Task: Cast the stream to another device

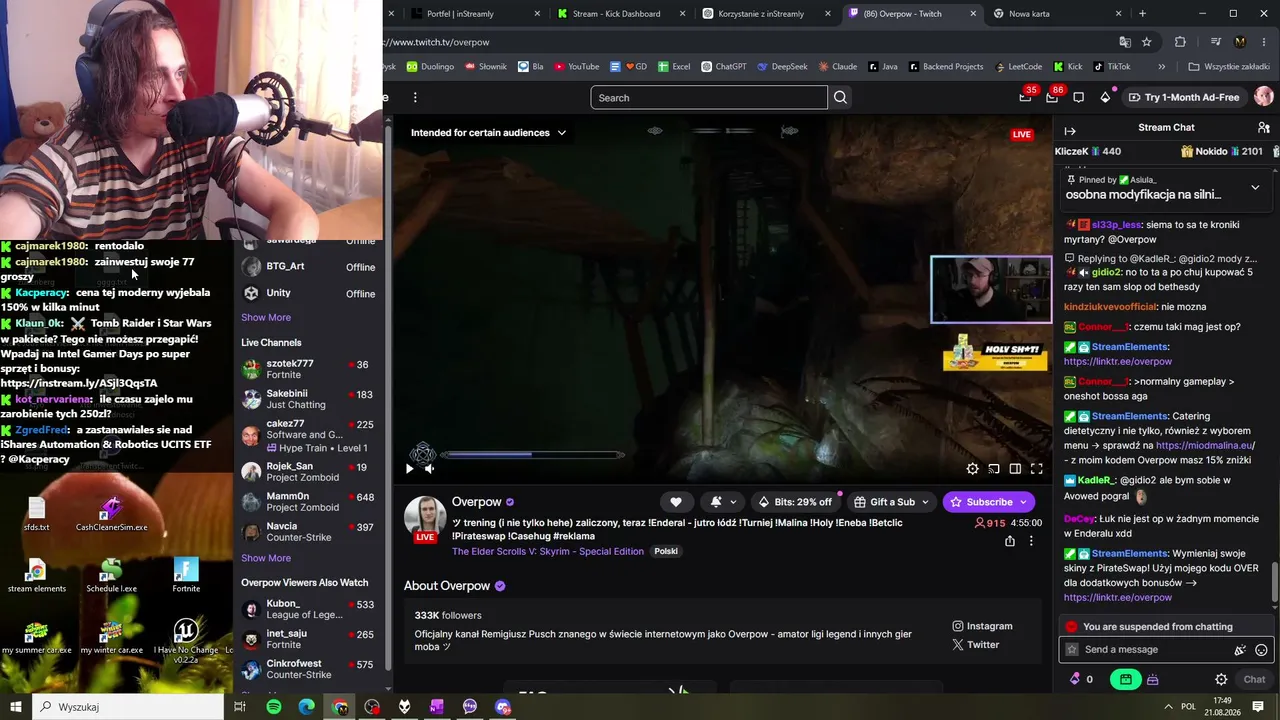Action: [x=994, y=468]
